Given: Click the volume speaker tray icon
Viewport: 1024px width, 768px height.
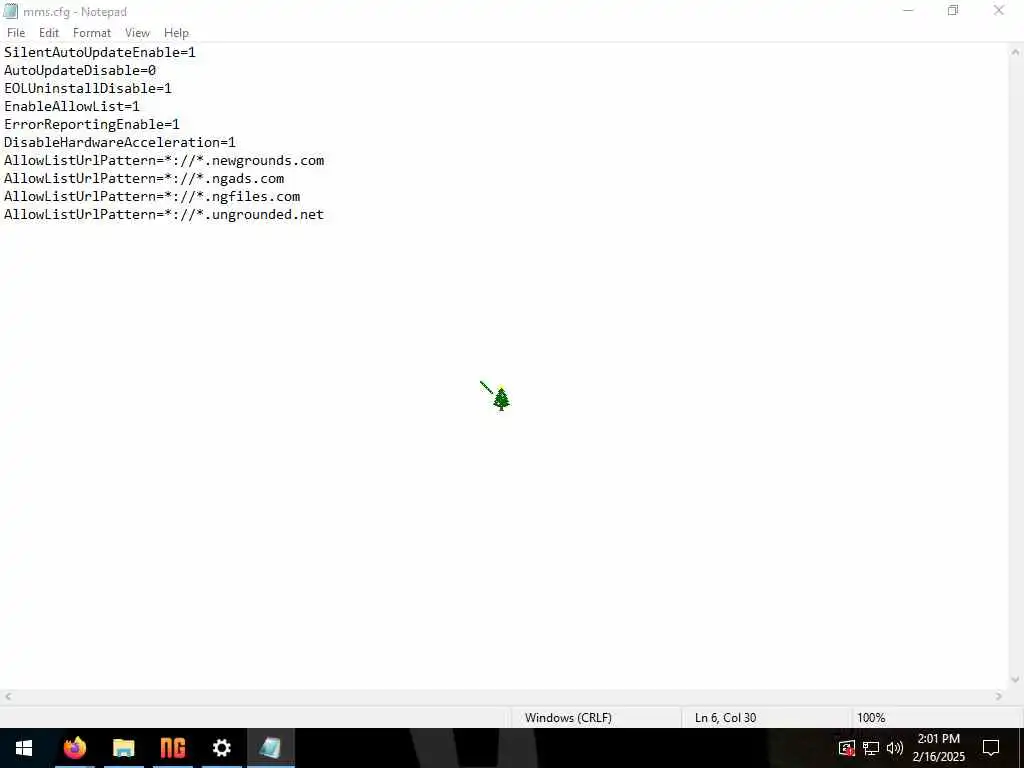Looking at the screenshot, I should (895, 748).
